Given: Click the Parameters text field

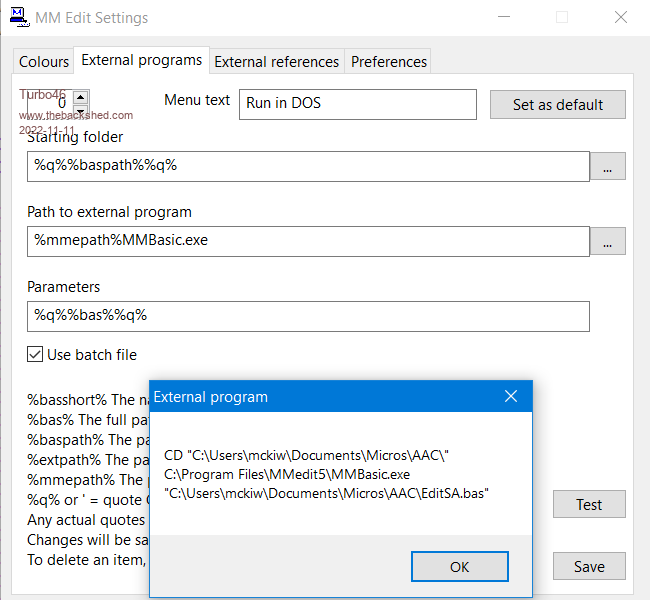Looking at the screenshot, I should point(308,316).
